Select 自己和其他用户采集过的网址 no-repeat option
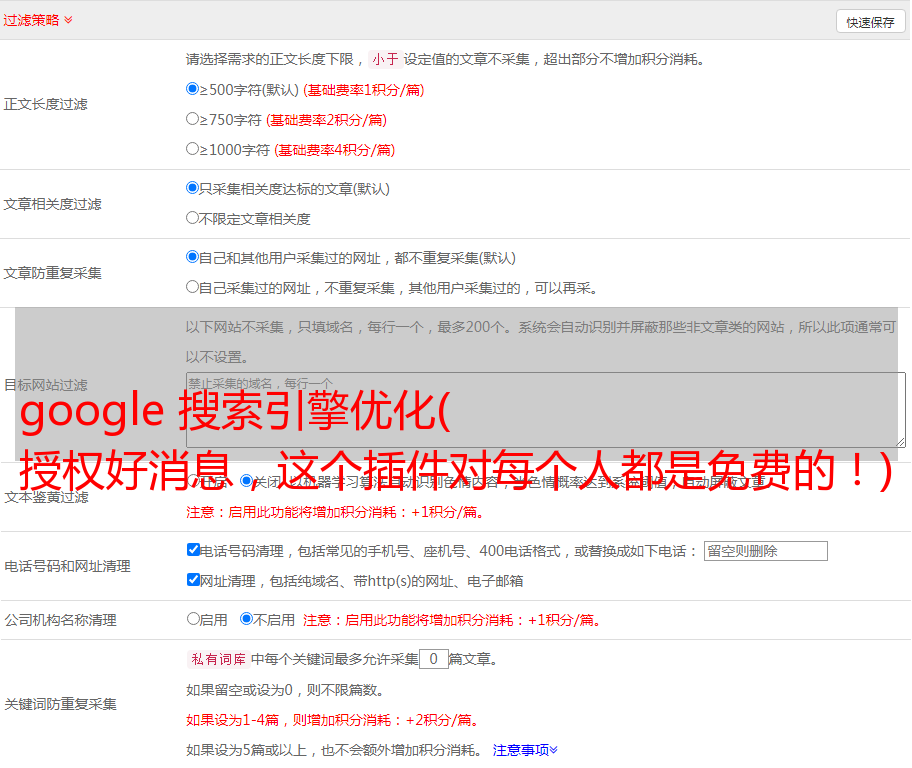 point(193,257)
